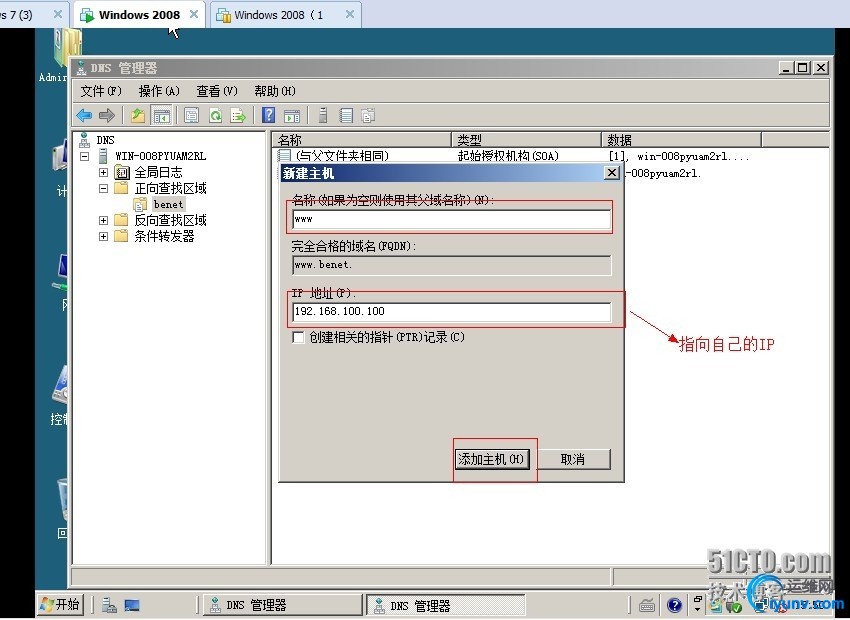850x620 pixels.
Task: Close the Windows 2008 VM tab
Action: [x=193, y=15]
